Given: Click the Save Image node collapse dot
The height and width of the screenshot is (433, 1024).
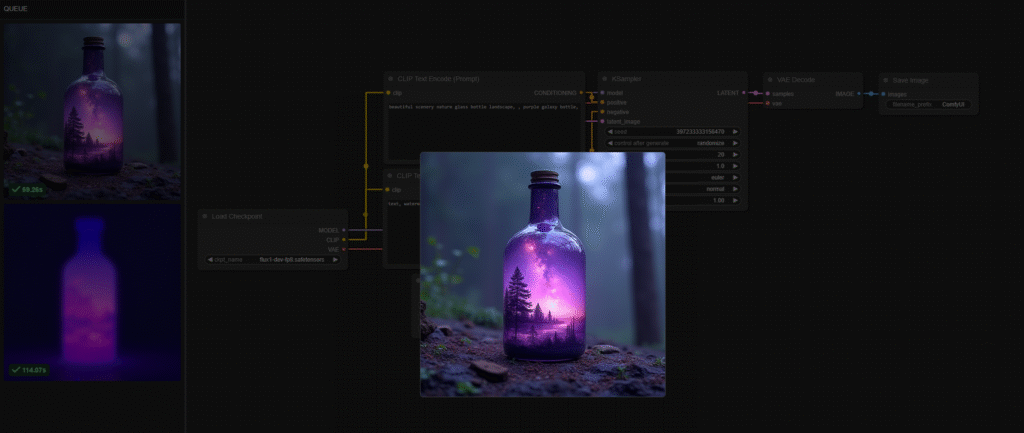Looking at the screenshot, I should pos(887,78).
